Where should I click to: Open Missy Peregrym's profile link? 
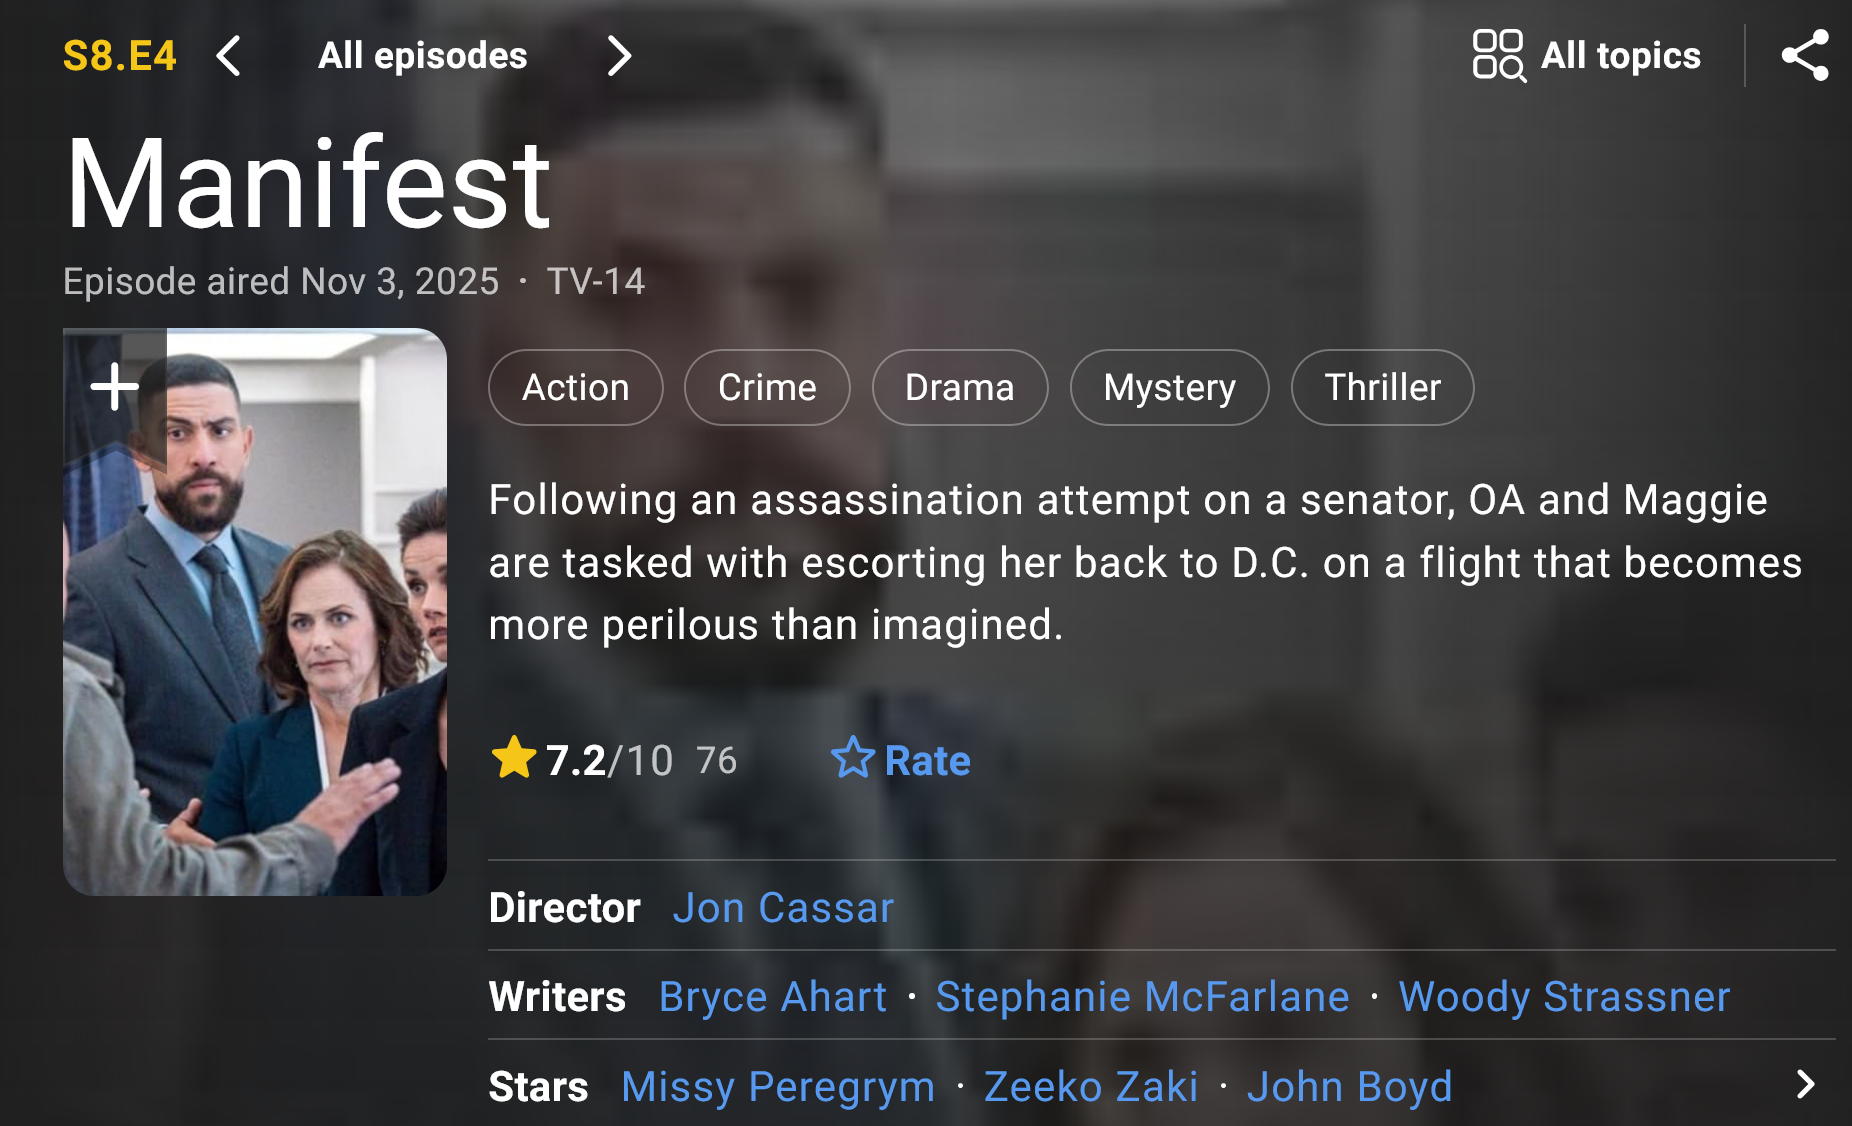click(x=778, y=1087)
